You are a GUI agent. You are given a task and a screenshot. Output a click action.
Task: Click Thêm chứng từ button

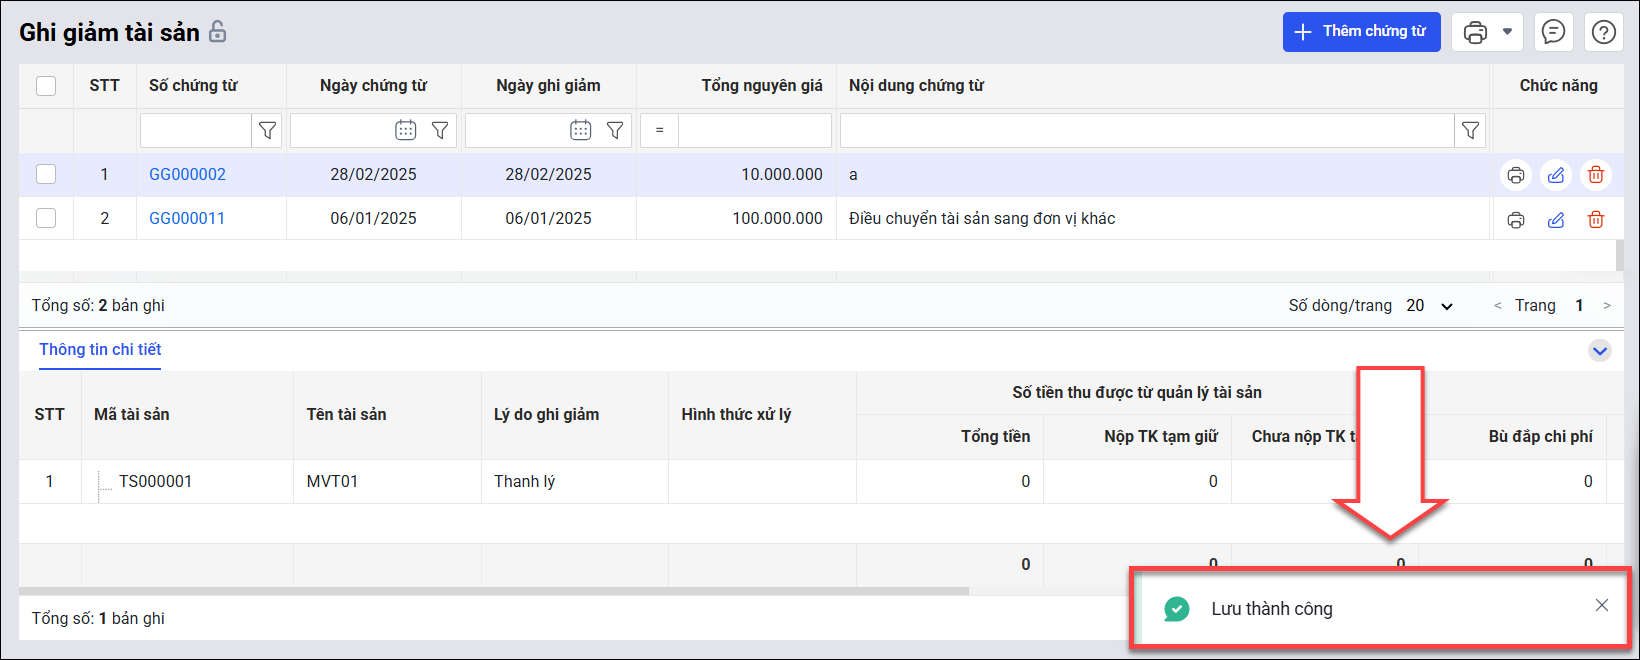[x=1361, y=32]
